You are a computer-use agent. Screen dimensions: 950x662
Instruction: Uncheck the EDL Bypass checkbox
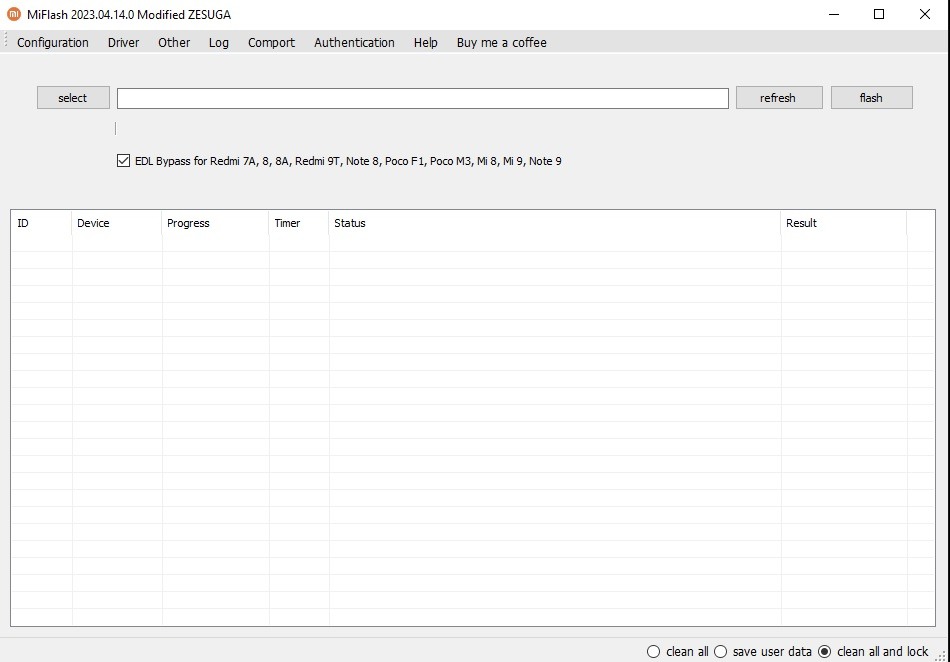123,161
